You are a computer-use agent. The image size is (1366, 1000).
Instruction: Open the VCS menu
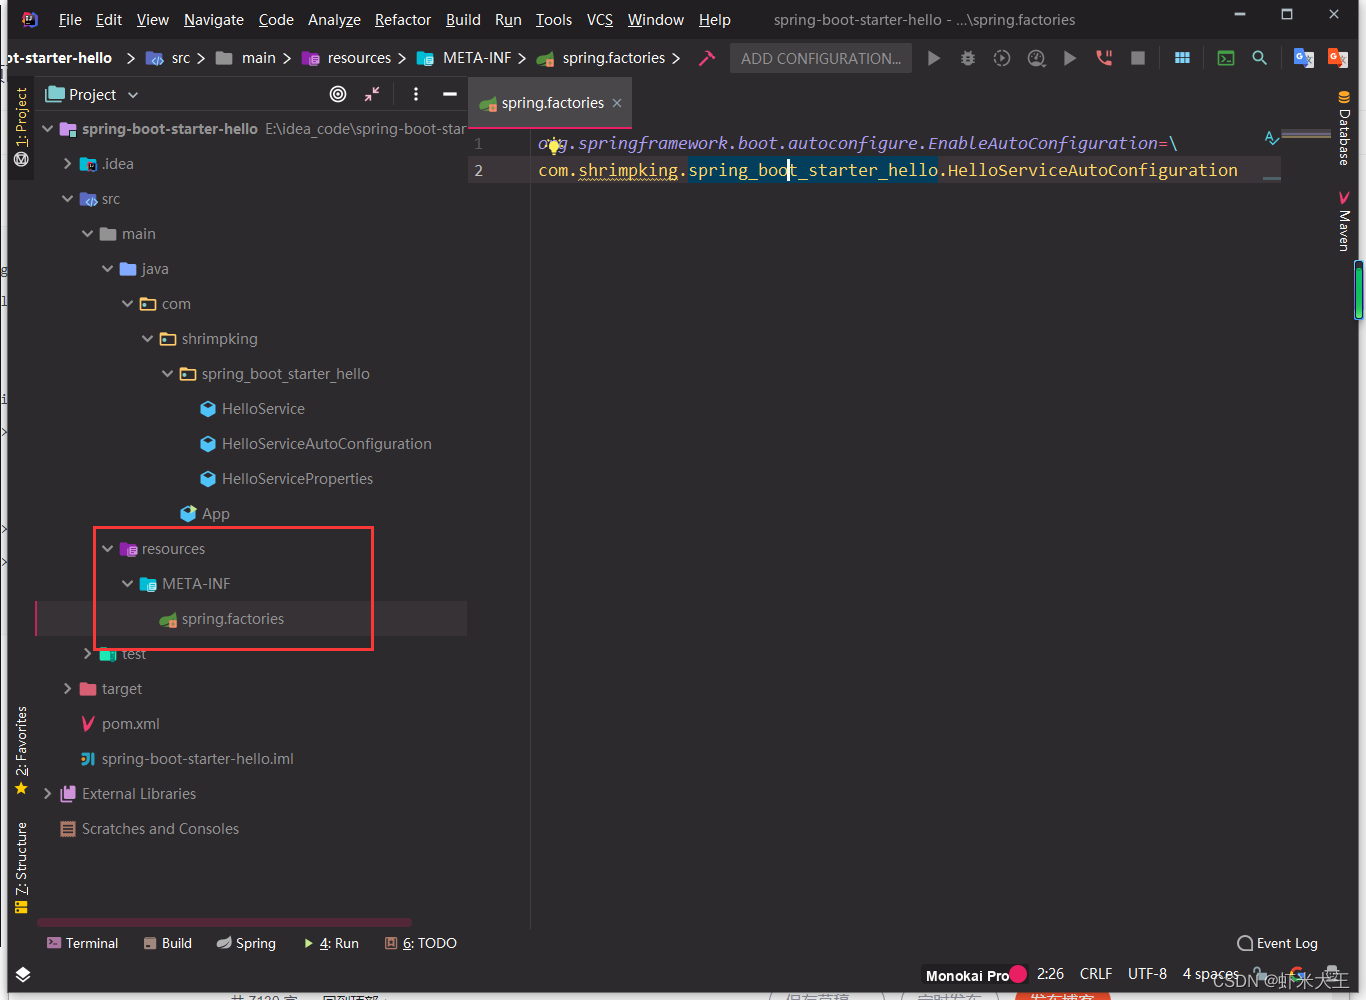600,19
